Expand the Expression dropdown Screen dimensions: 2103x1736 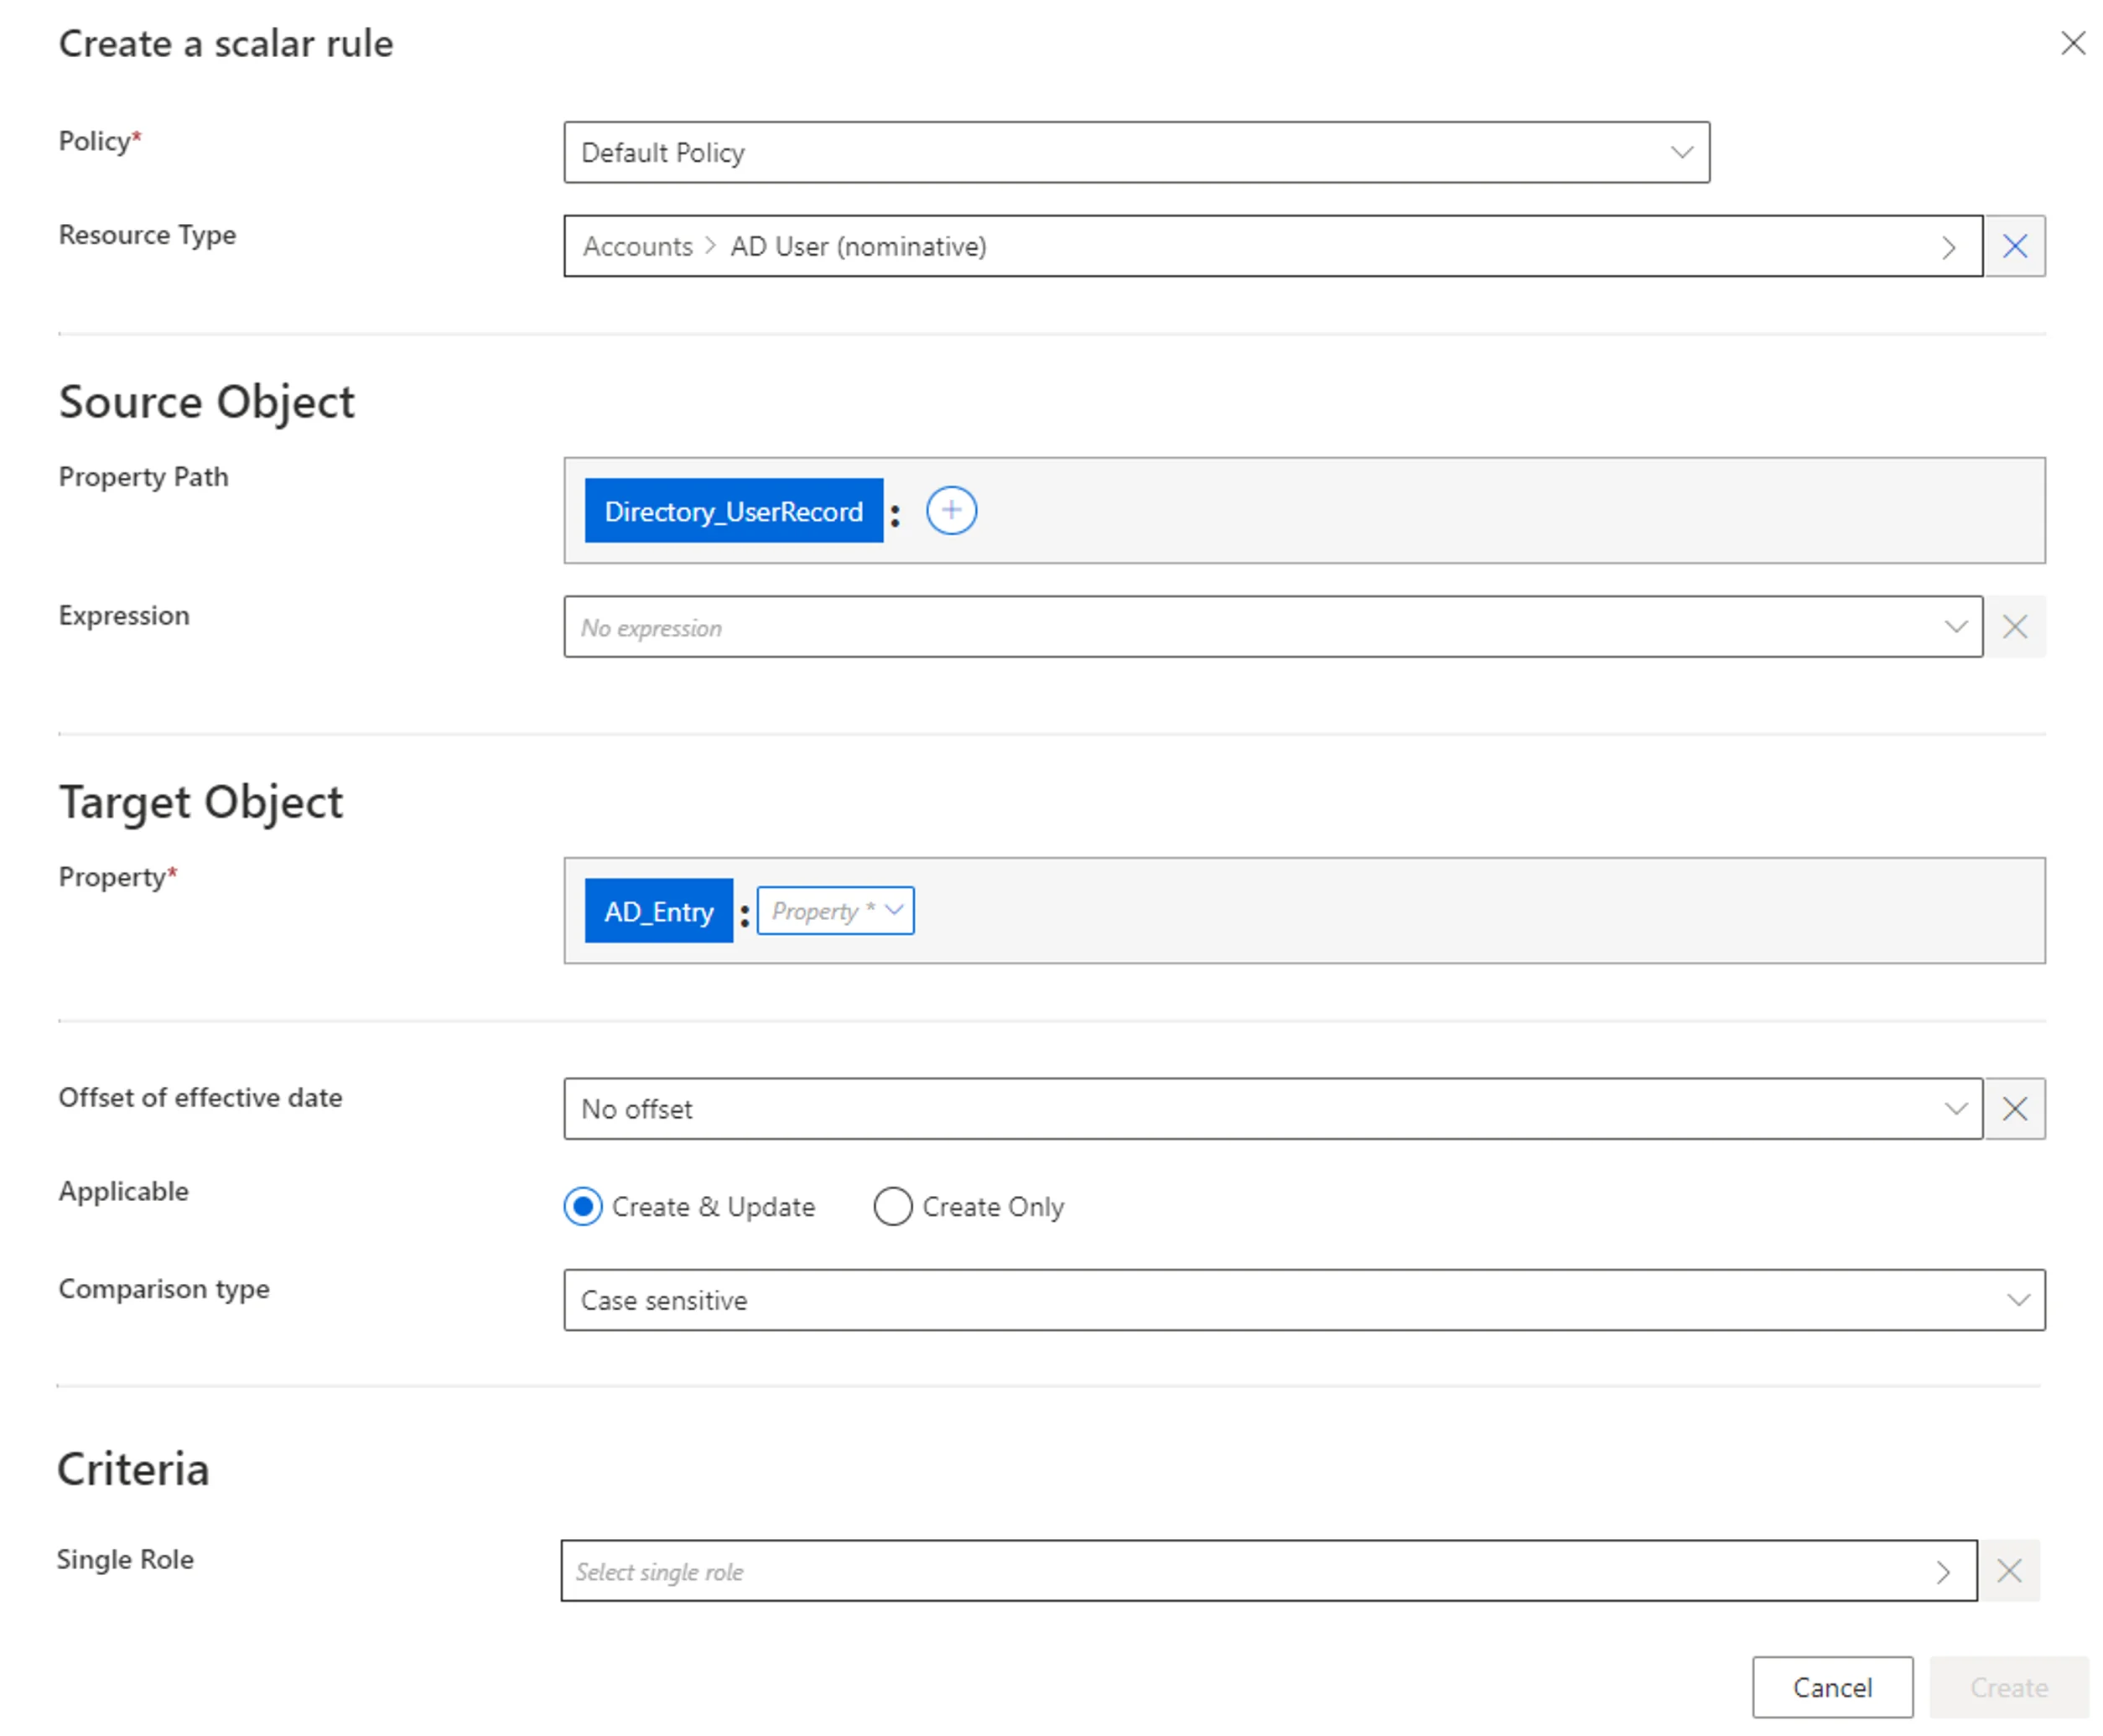[1272, 627]
